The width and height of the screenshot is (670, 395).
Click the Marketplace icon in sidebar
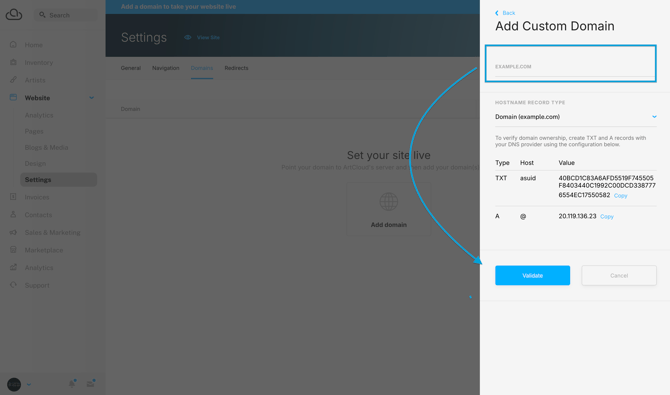click(x=13, y=250)
